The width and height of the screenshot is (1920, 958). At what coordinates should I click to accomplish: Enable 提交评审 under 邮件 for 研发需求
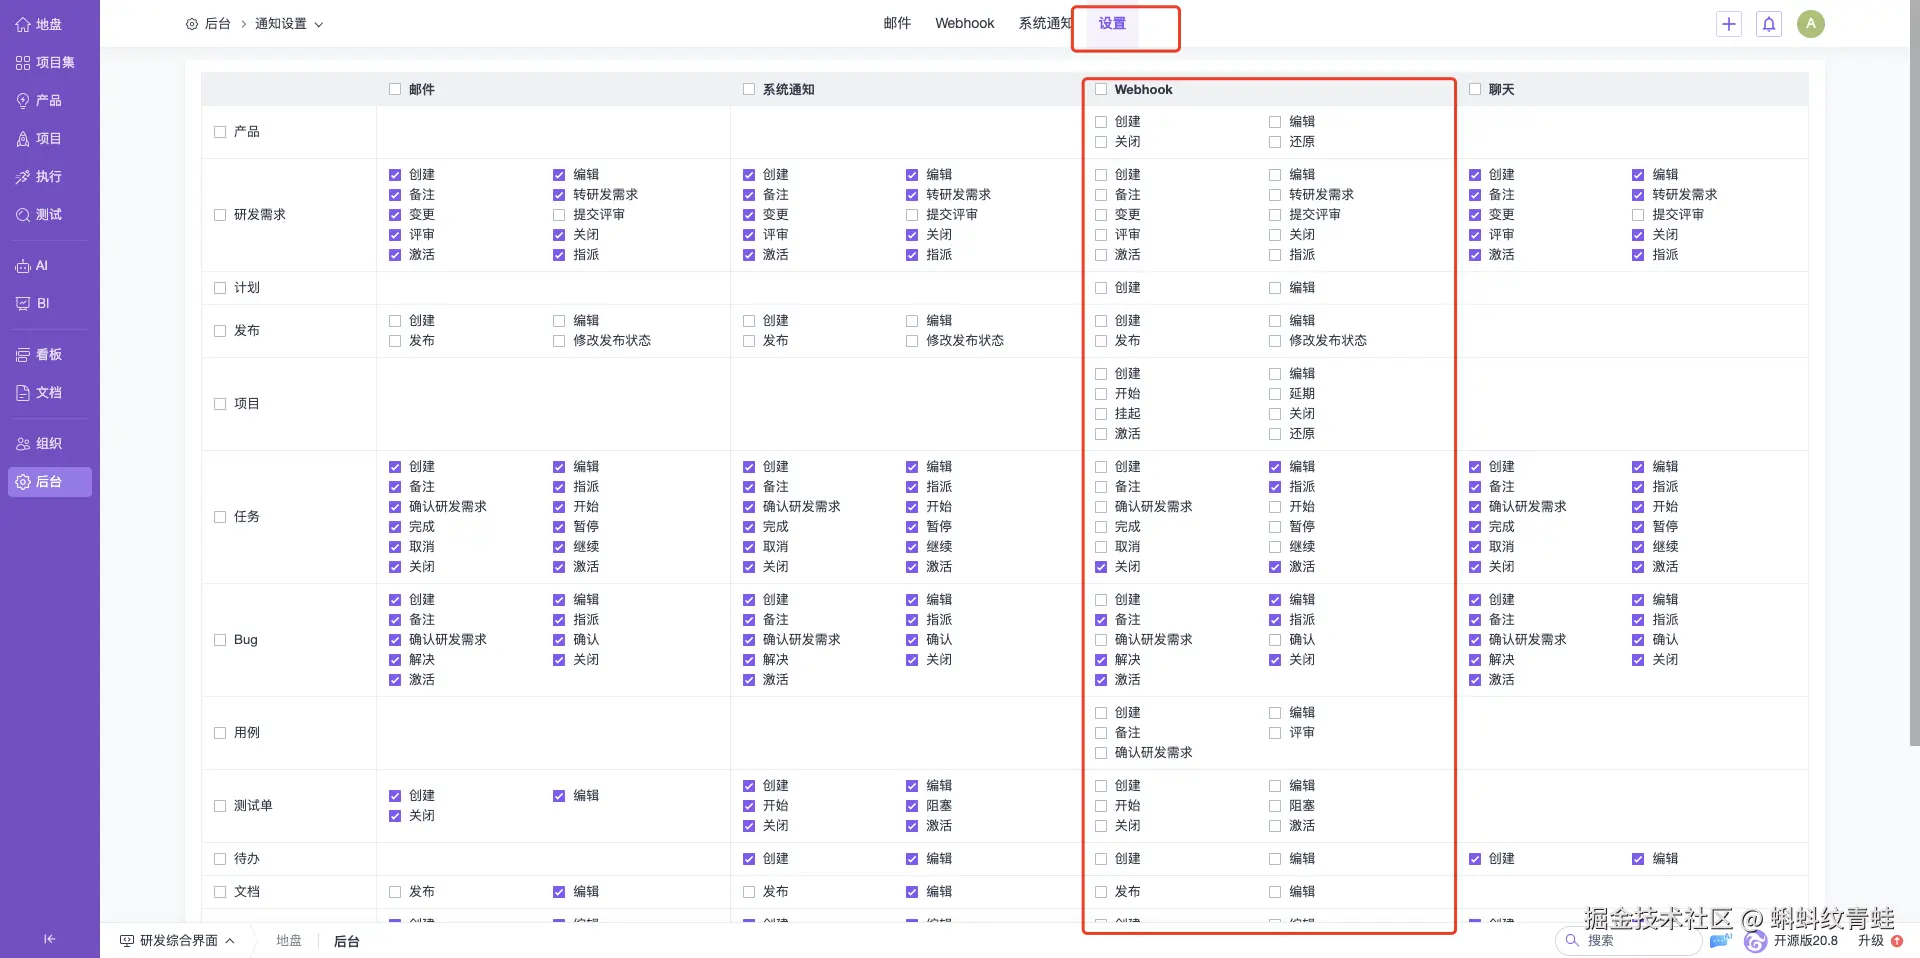tap(559, 215)
